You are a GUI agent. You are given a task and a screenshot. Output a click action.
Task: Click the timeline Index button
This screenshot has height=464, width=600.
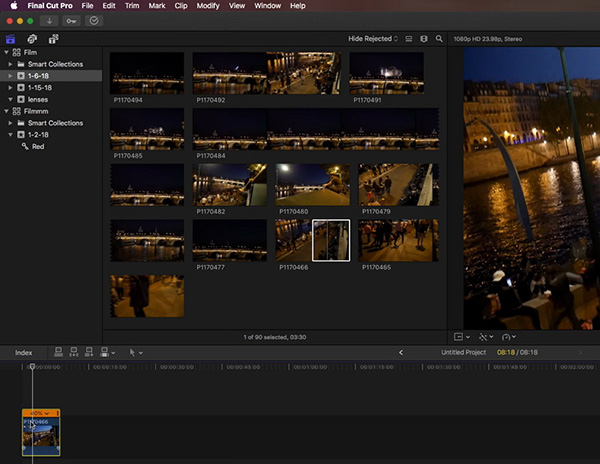24,353
